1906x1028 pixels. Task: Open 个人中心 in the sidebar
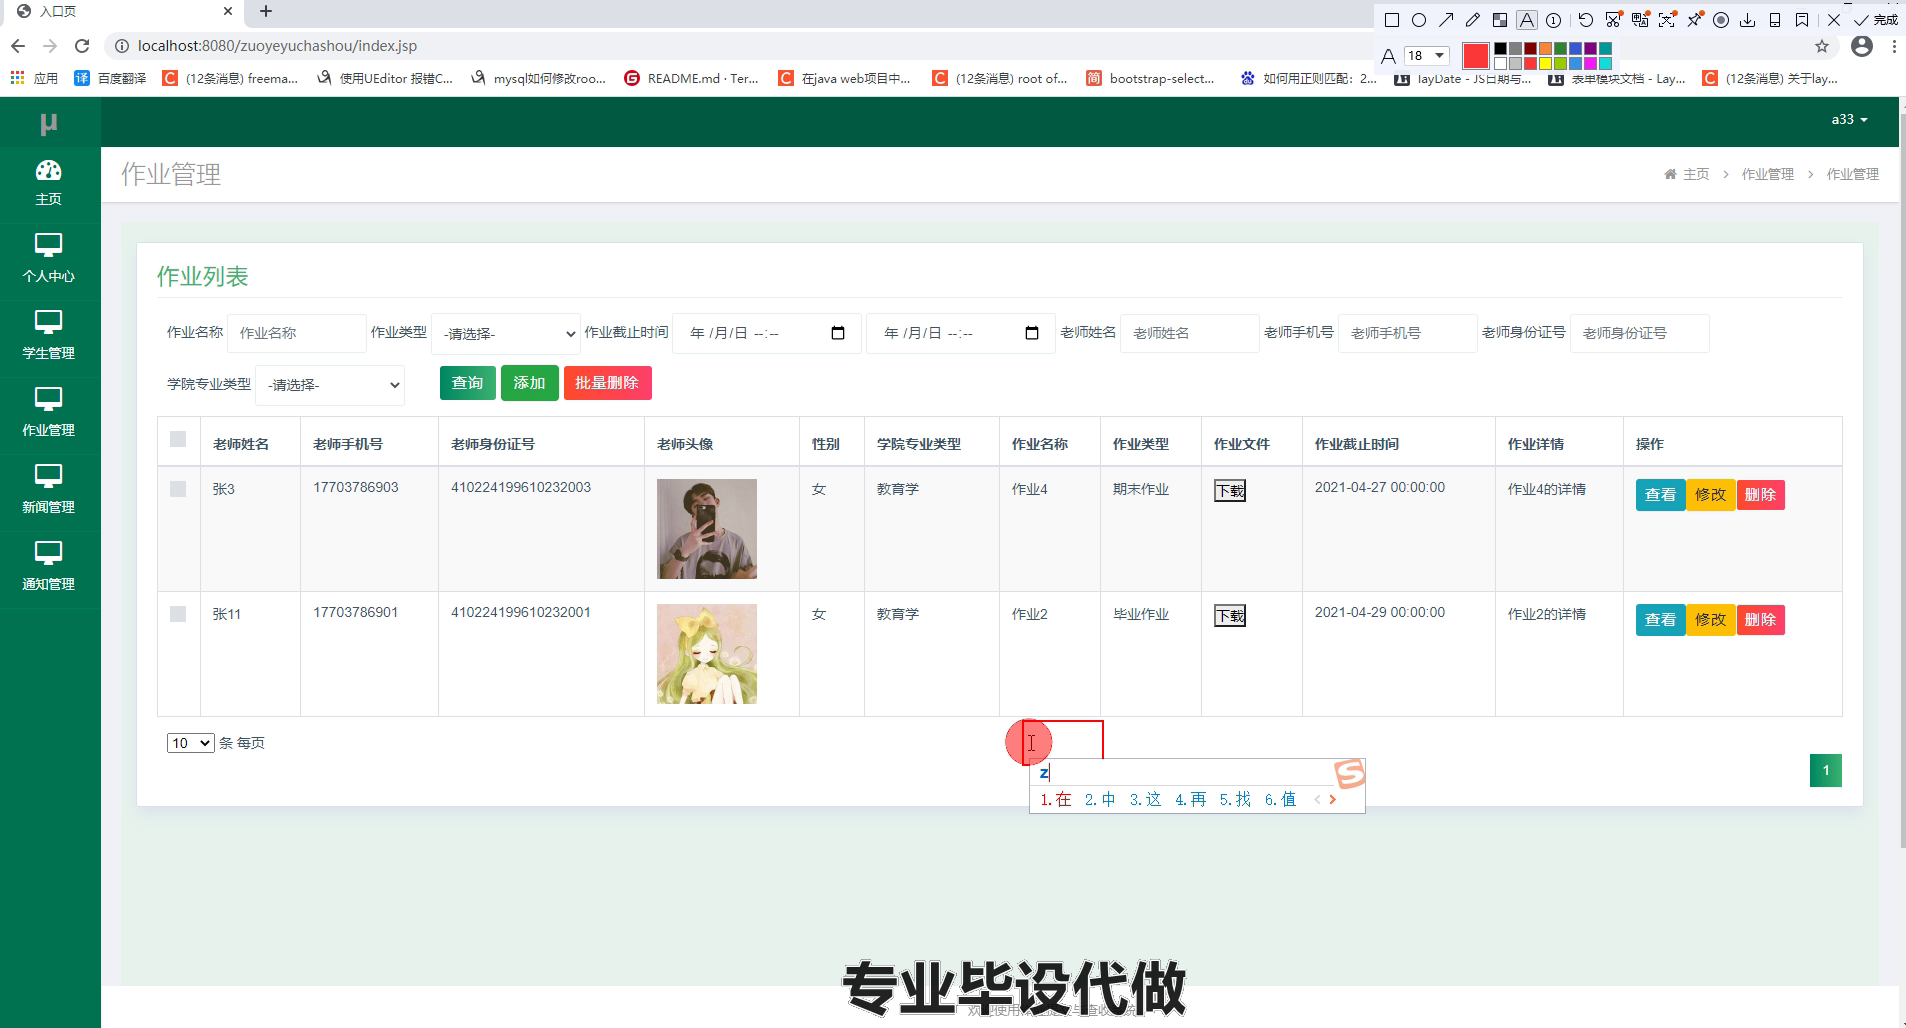pyautogui.click(x=49, y=260)
